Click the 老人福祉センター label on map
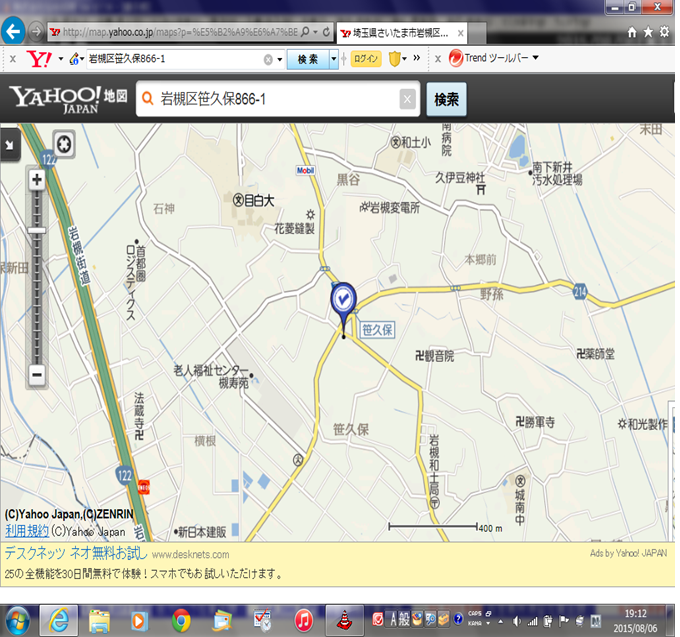Screen dimensions: 680x637 tap(211, 370)
